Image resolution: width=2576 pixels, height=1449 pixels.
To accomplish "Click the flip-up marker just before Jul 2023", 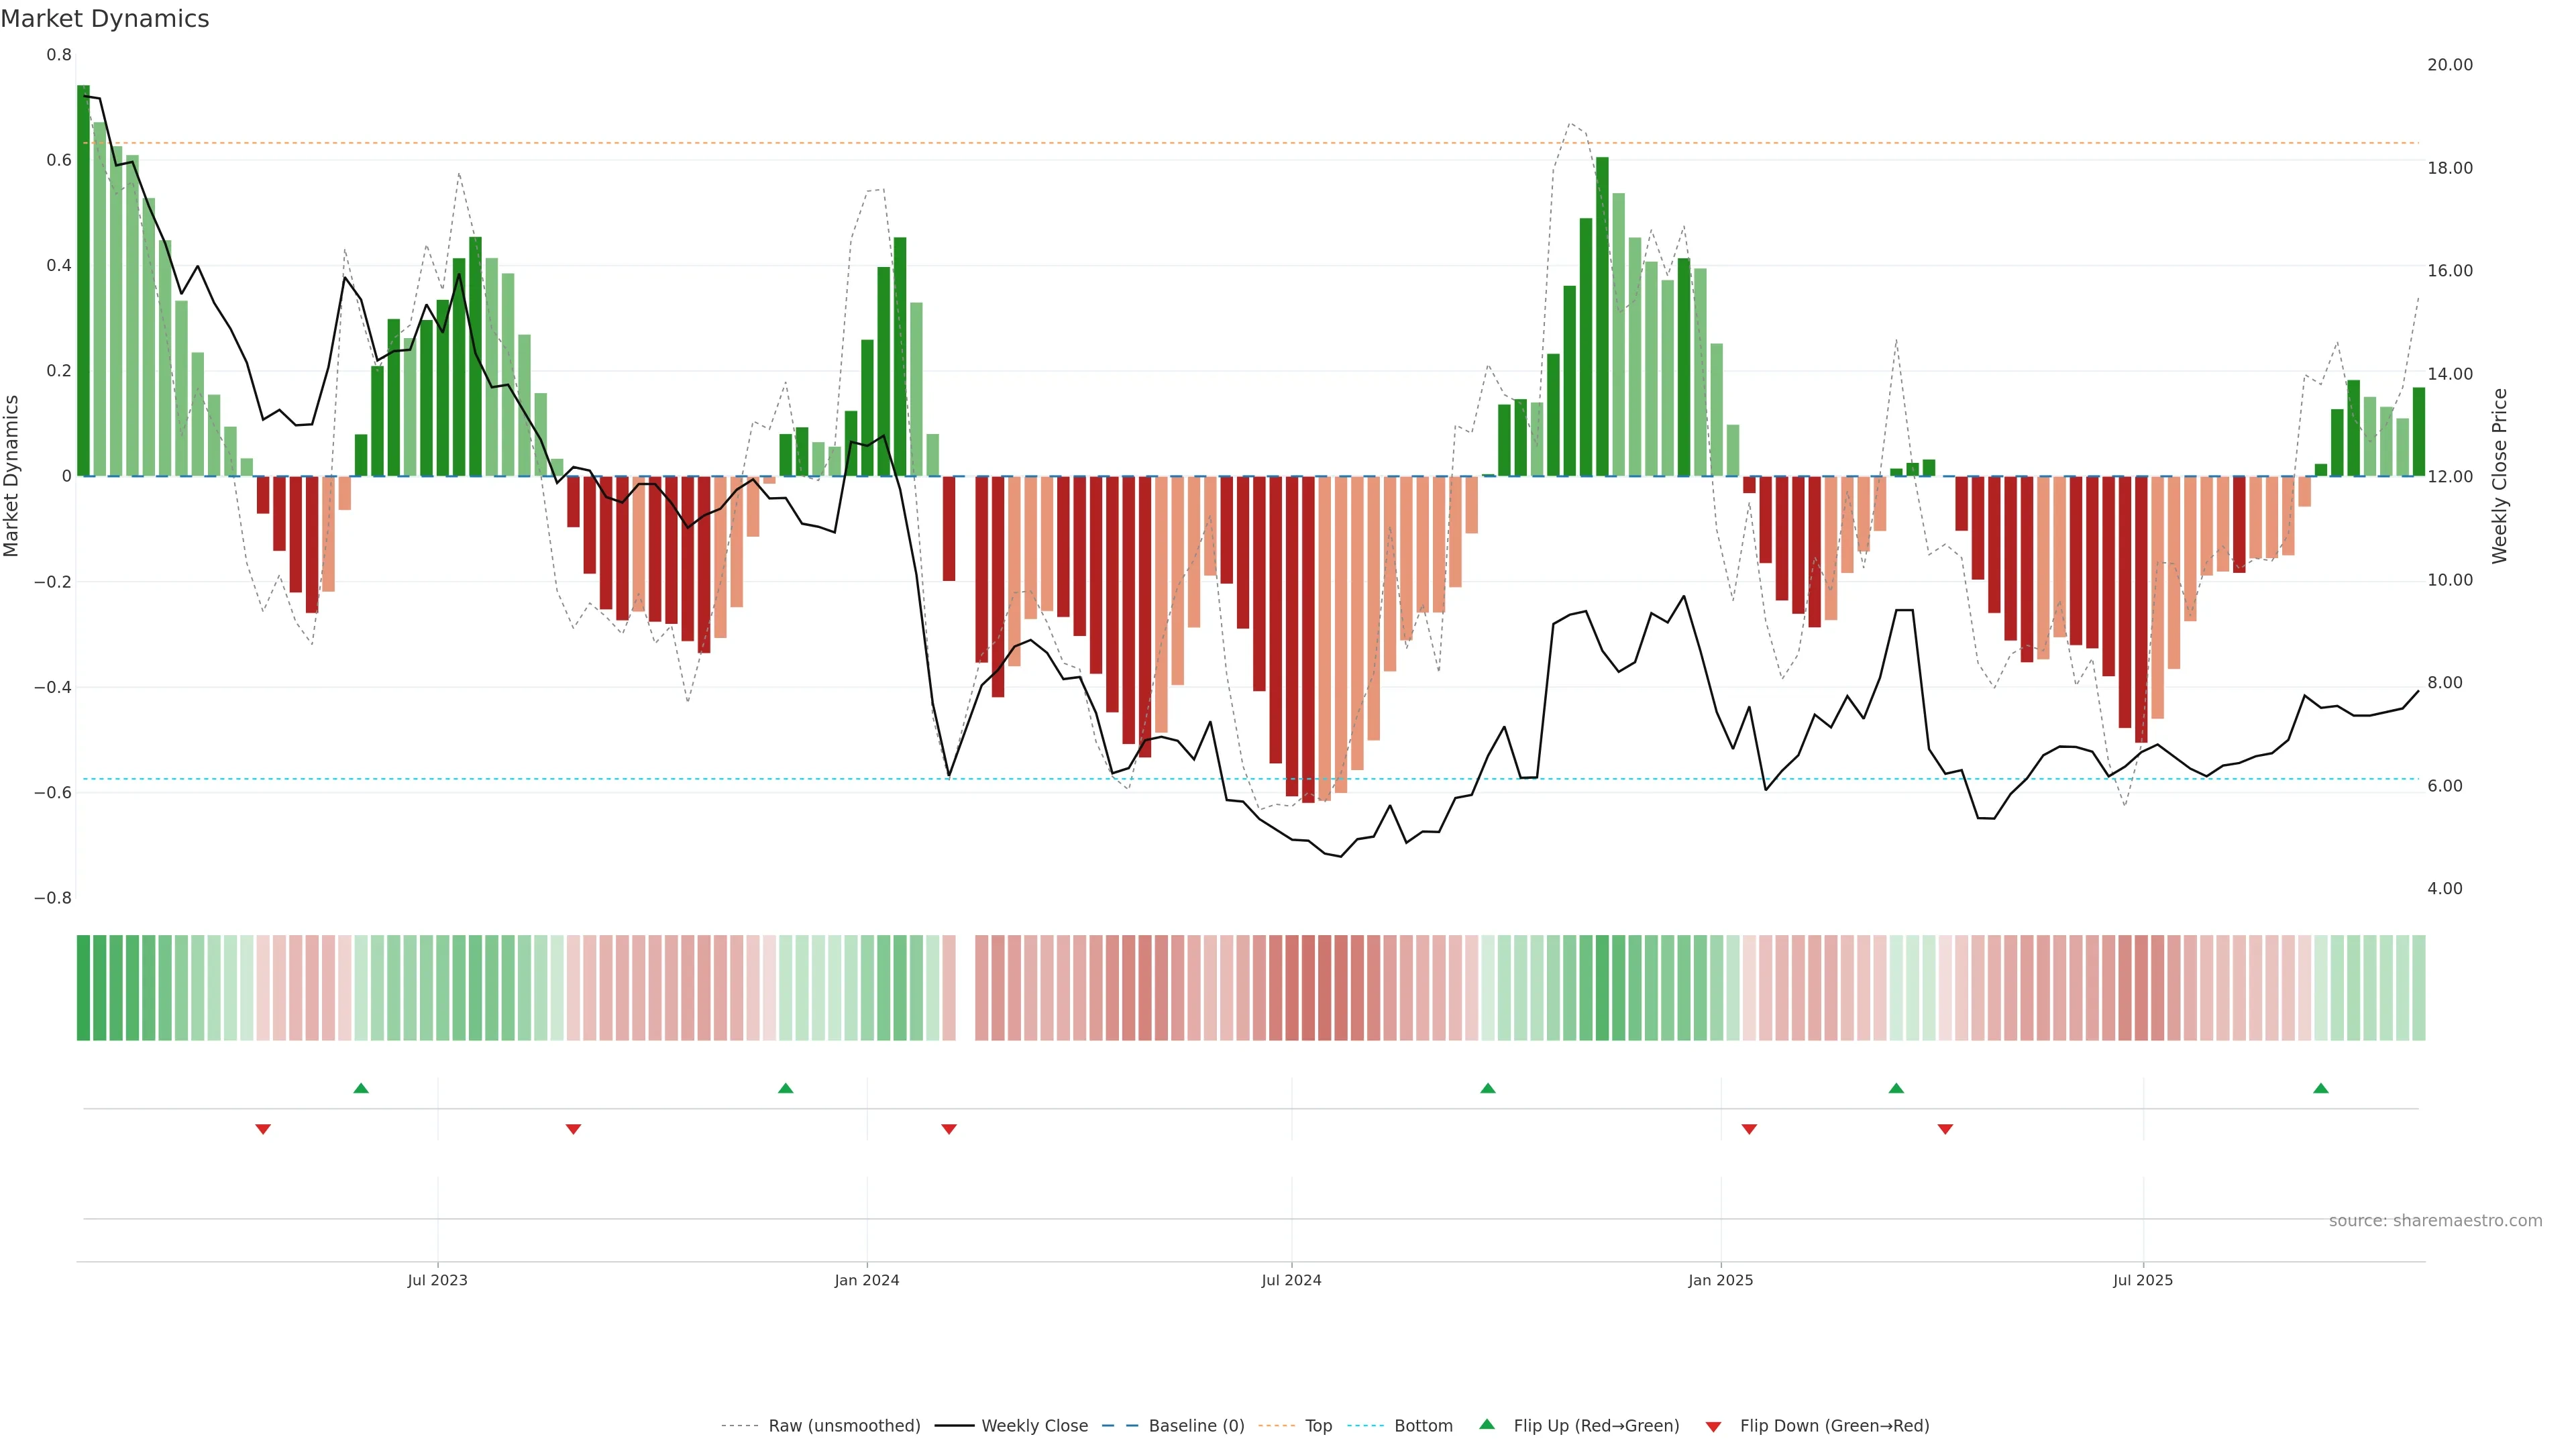I will (x=361, y=1088).
